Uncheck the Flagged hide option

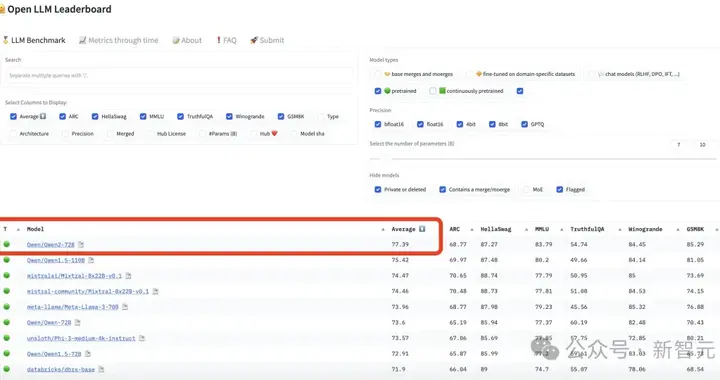[560, 190]
